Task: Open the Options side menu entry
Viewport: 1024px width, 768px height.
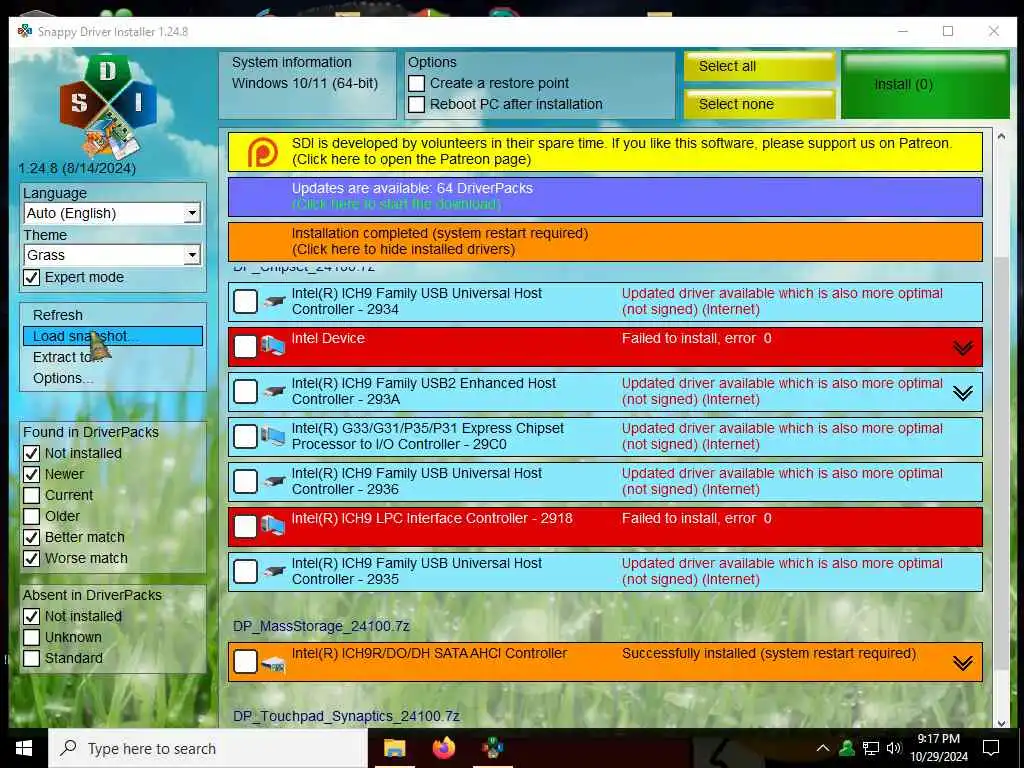Action: [x=113, y=378]
